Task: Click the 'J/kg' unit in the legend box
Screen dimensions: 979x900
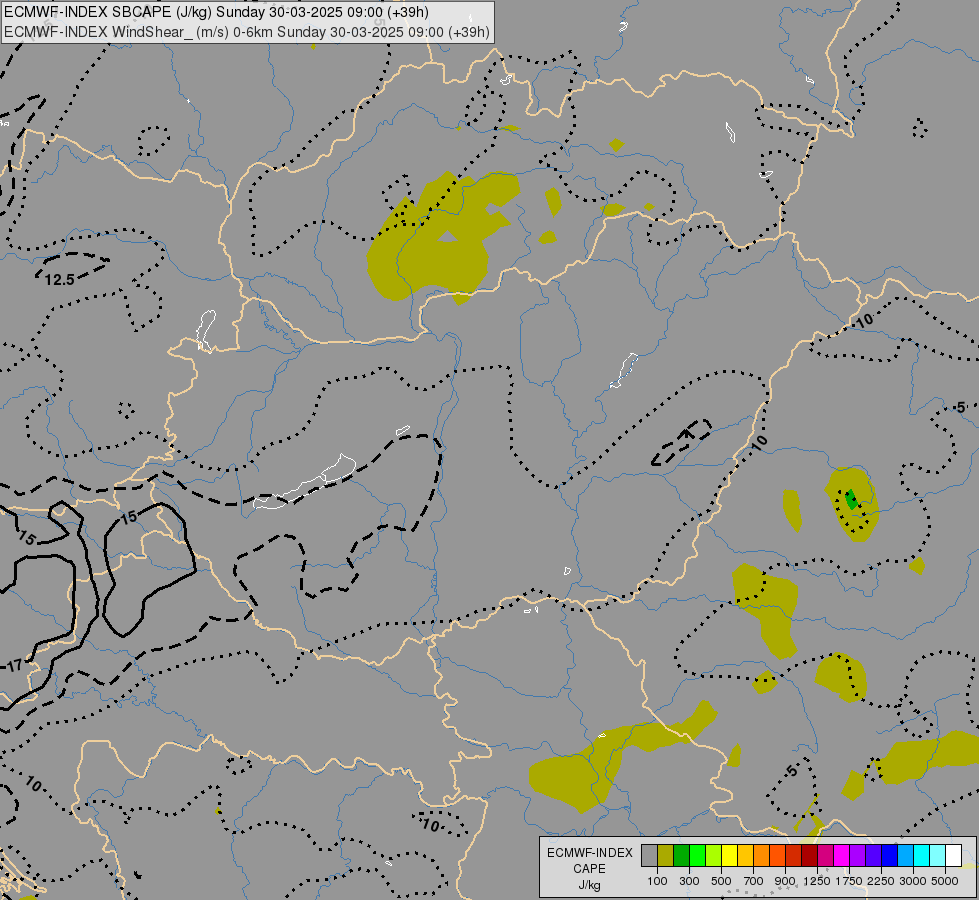Action: point(589,885)
